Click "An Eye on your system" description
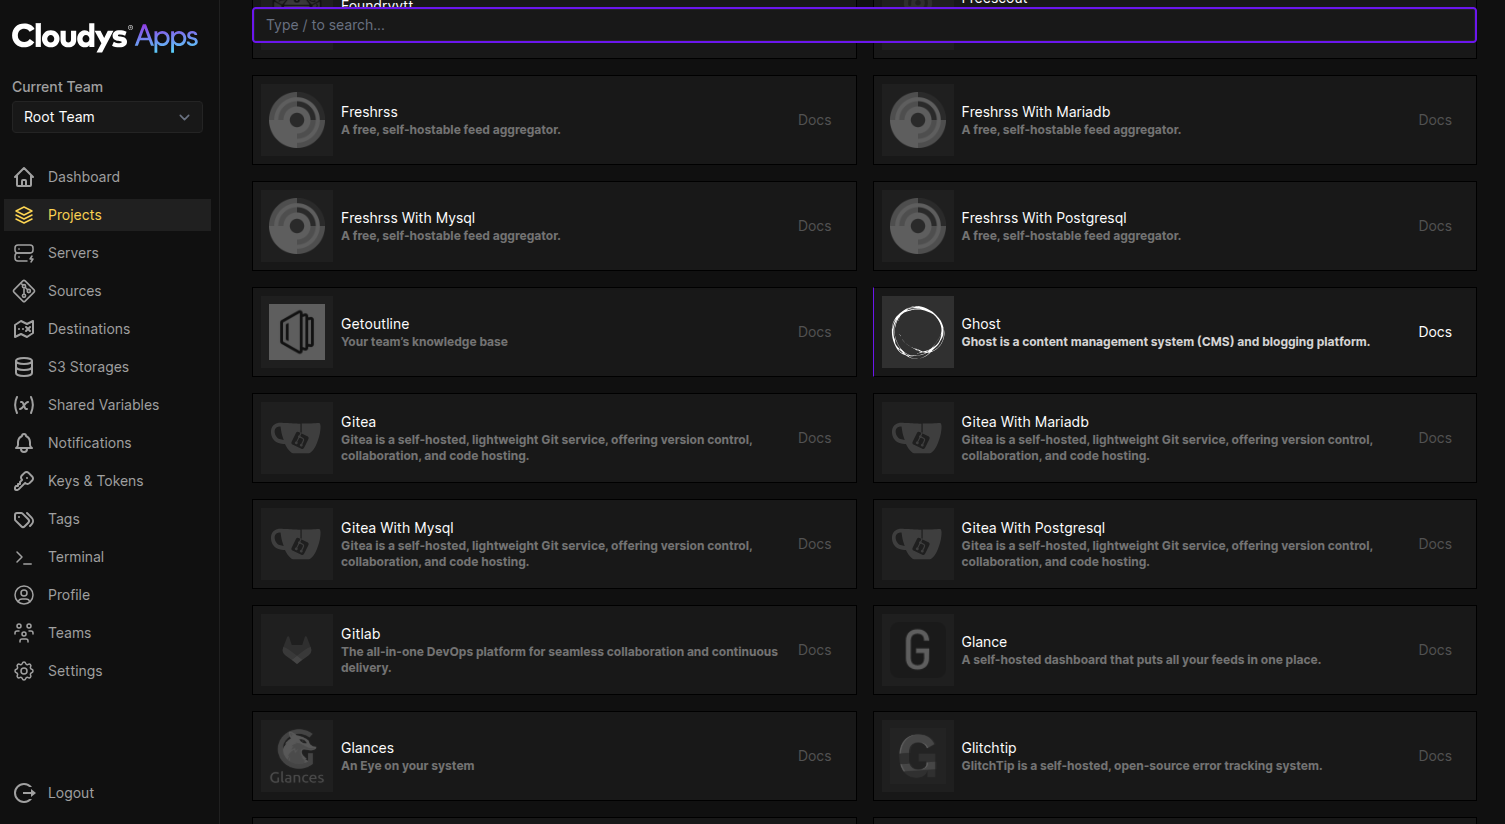The height and width of the screenshot is (824, 1505). [408, 766]
